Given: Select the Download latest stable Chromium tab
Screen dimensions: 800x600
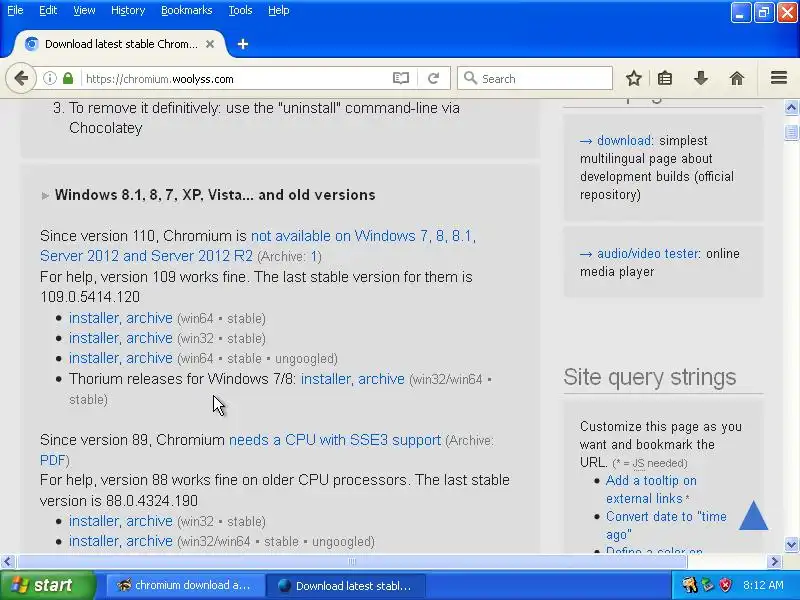Looking at the screenshot, I should (120, 44).
